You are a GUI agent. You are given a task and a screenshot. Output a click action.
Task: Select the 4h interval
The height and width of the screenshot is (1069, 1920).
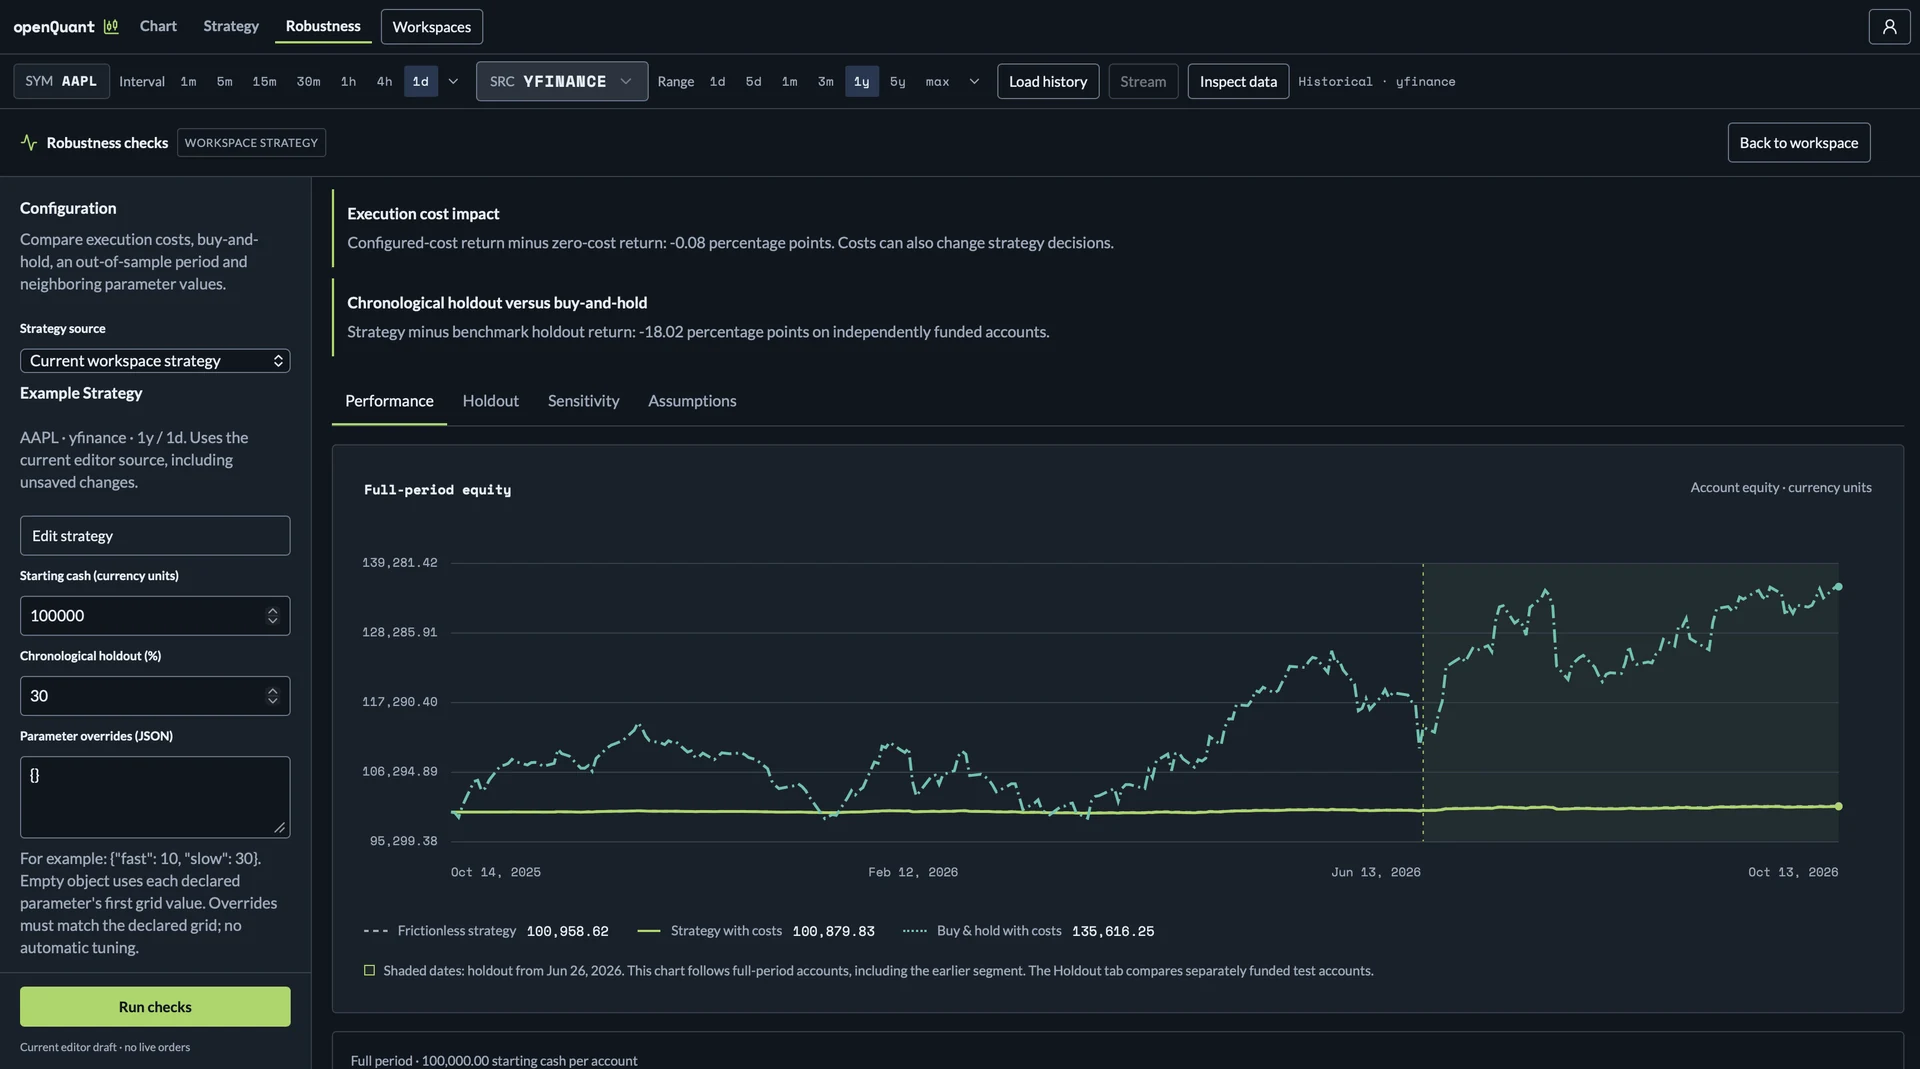(384, 82)
